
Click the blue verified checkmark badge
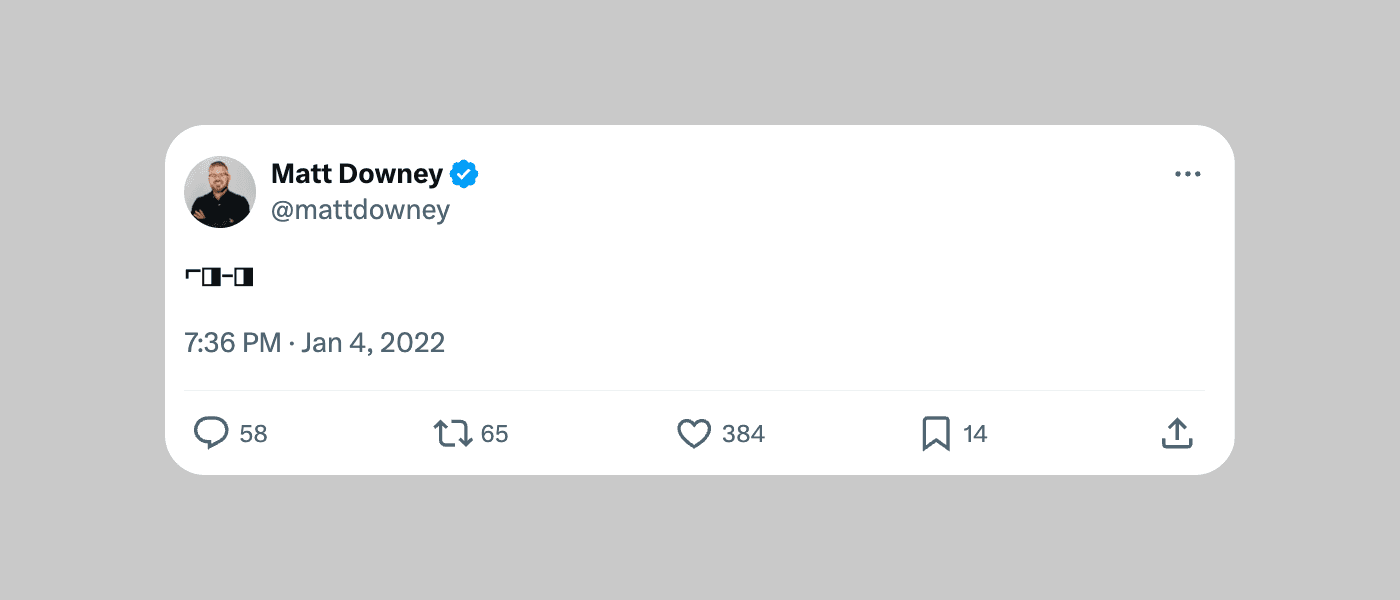pos(463,174)
